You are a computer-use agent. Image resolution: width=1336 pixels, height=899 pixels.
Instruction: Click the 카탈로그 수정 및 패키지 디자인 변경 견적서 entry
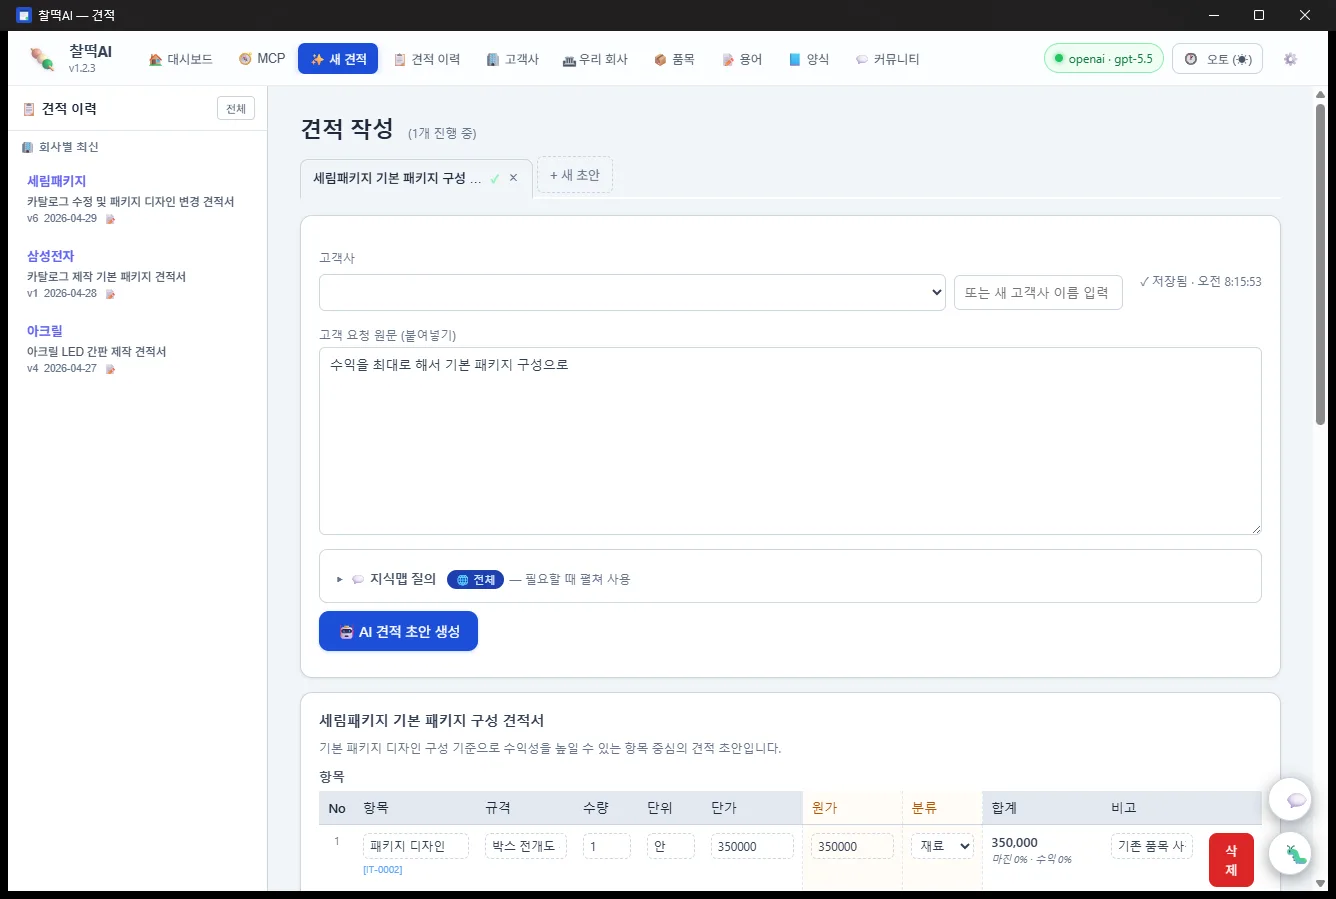131,201
